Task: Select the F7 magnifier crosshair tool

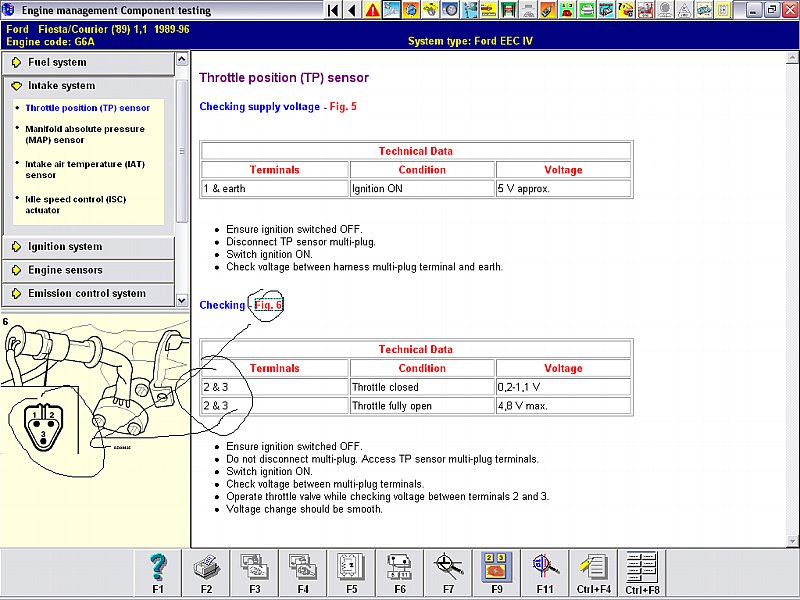Action: (x=449, y=573)
